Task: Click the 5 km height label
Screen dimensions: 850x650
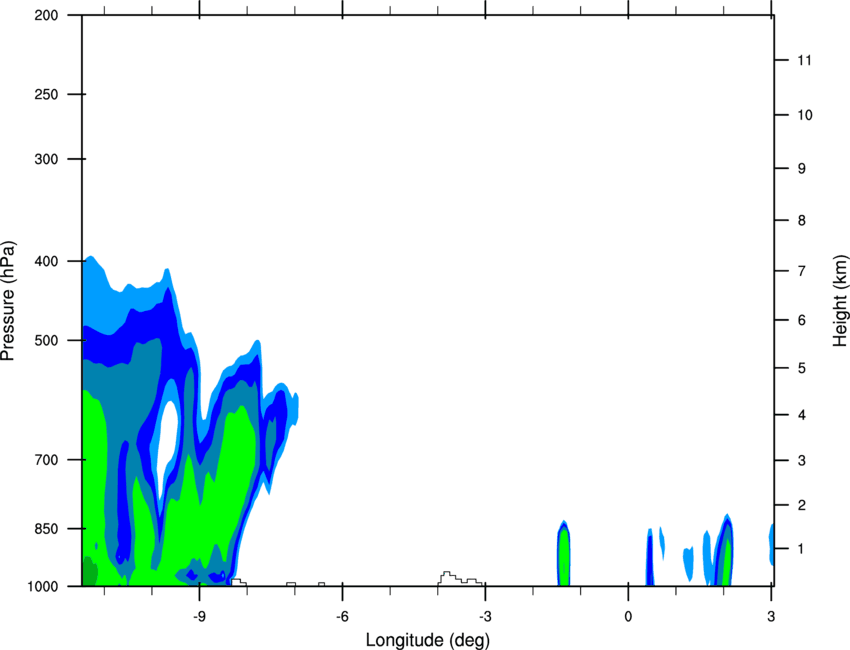Action: coord(802,369)
